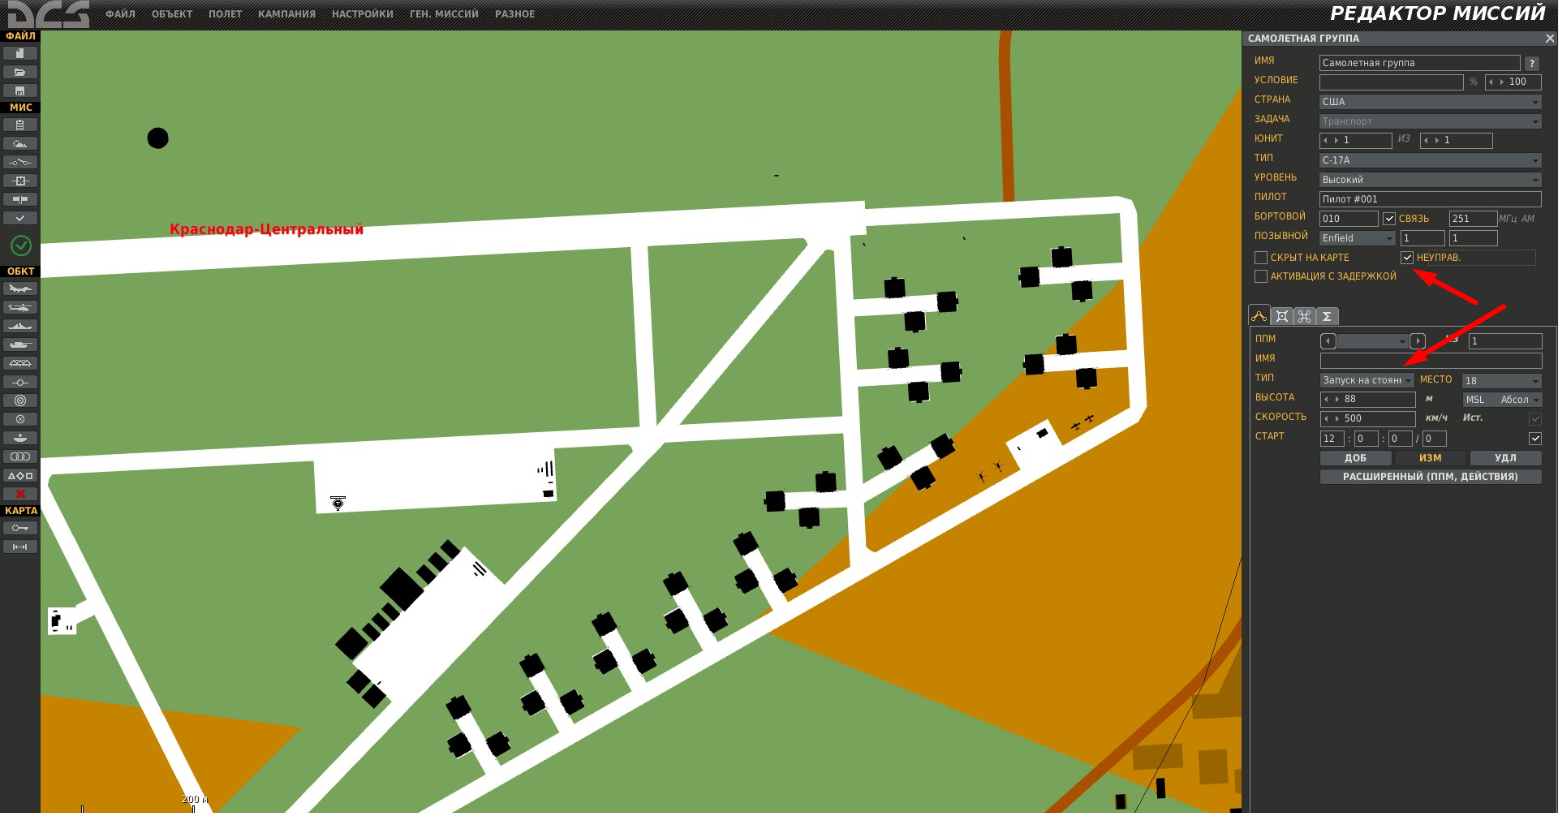Switch to the route waypoints tab icon

[1259, 316]
